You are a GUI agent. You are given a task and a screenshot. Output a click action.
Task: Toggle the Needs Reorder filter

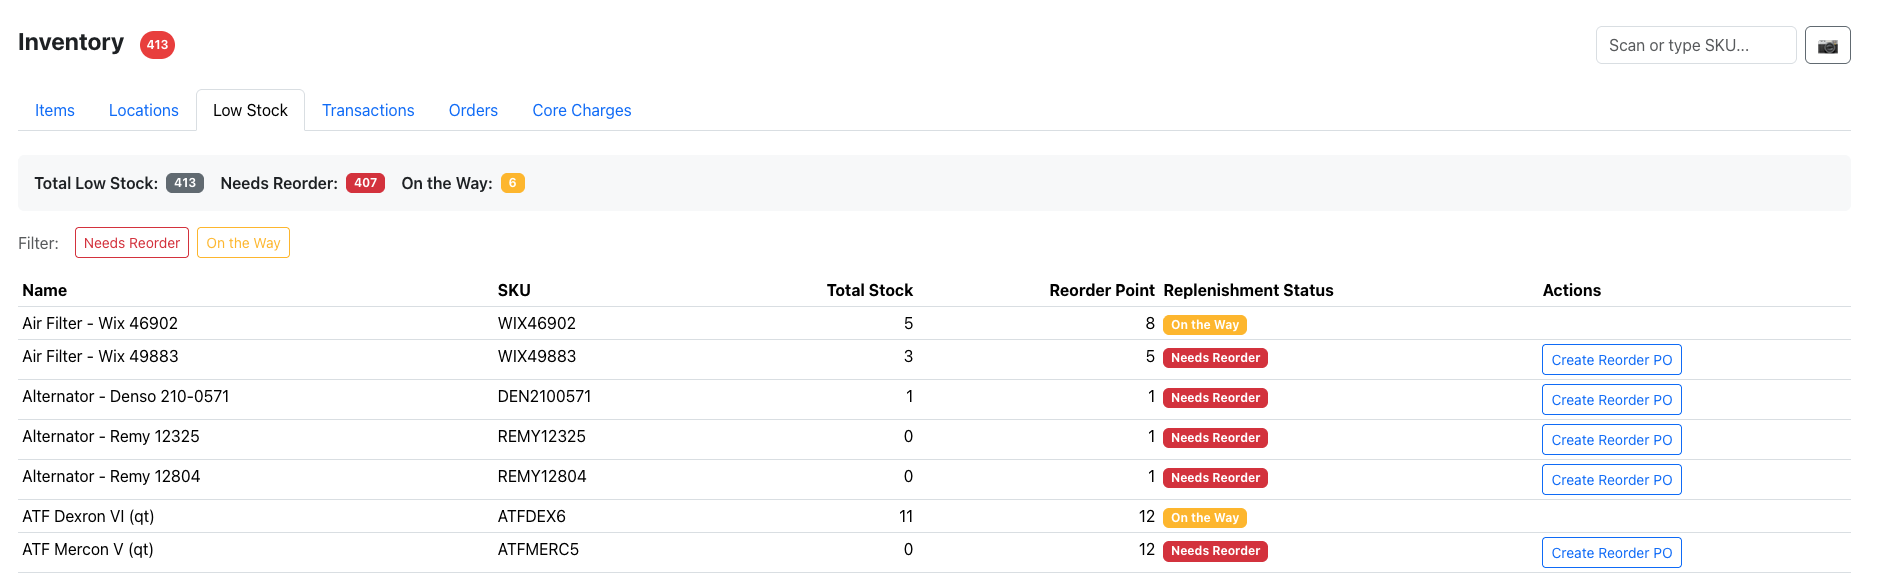[x=132, y=243]
